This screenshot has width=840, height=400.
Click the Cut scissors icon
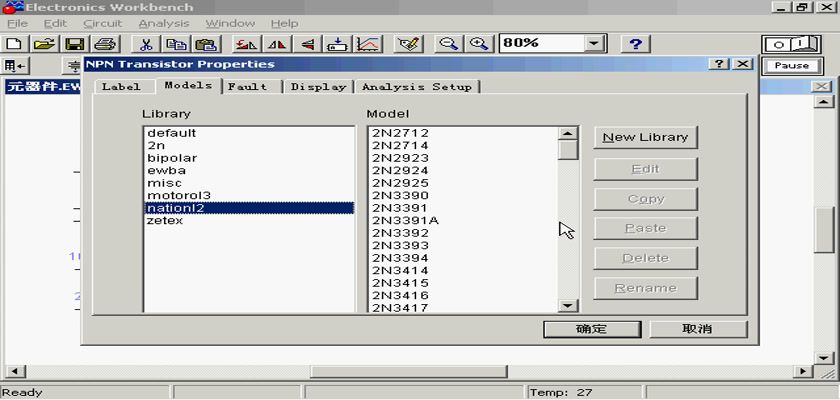tap(146, 44)
